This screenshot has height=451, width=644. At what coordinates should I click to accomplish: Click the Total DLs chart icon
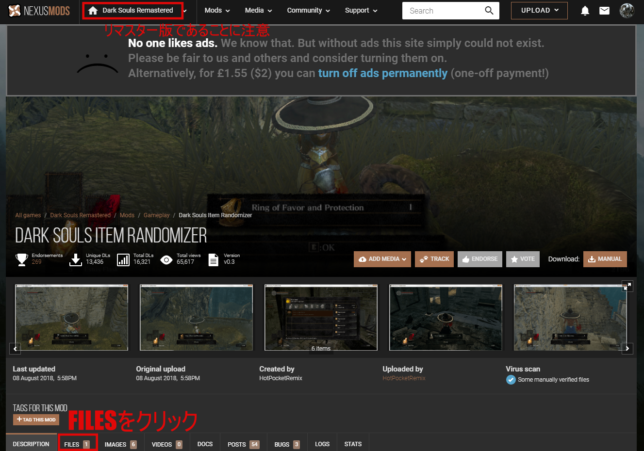coord(123,260)
